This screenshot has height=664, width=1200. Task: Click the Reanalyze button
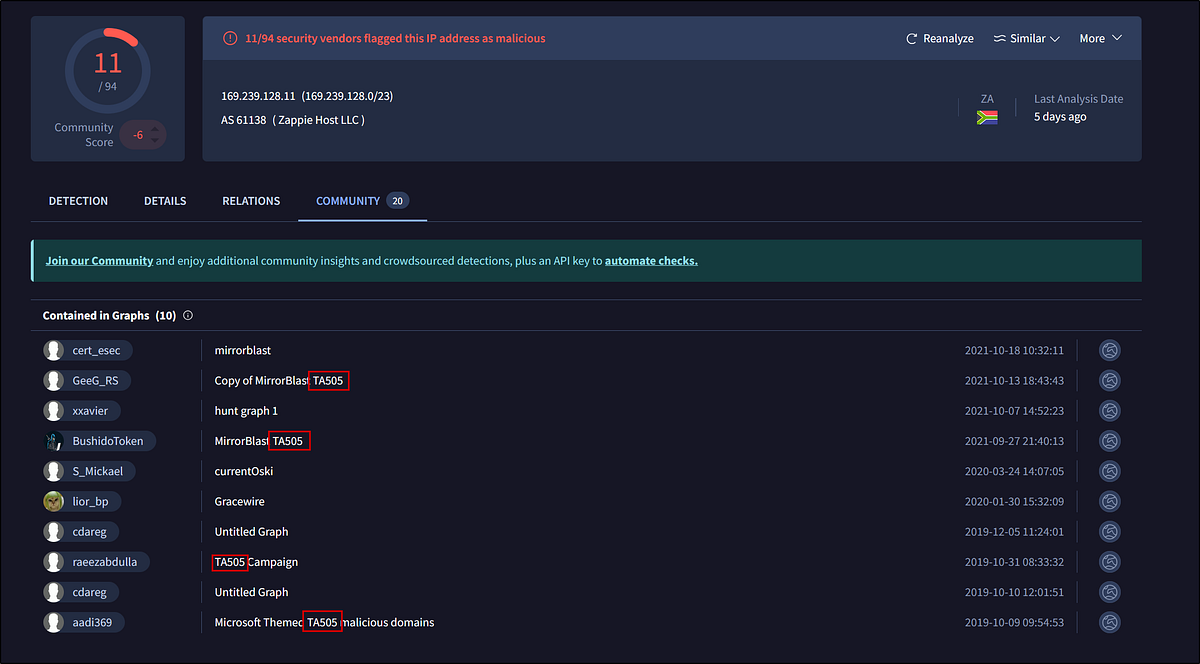click(939, 39)
